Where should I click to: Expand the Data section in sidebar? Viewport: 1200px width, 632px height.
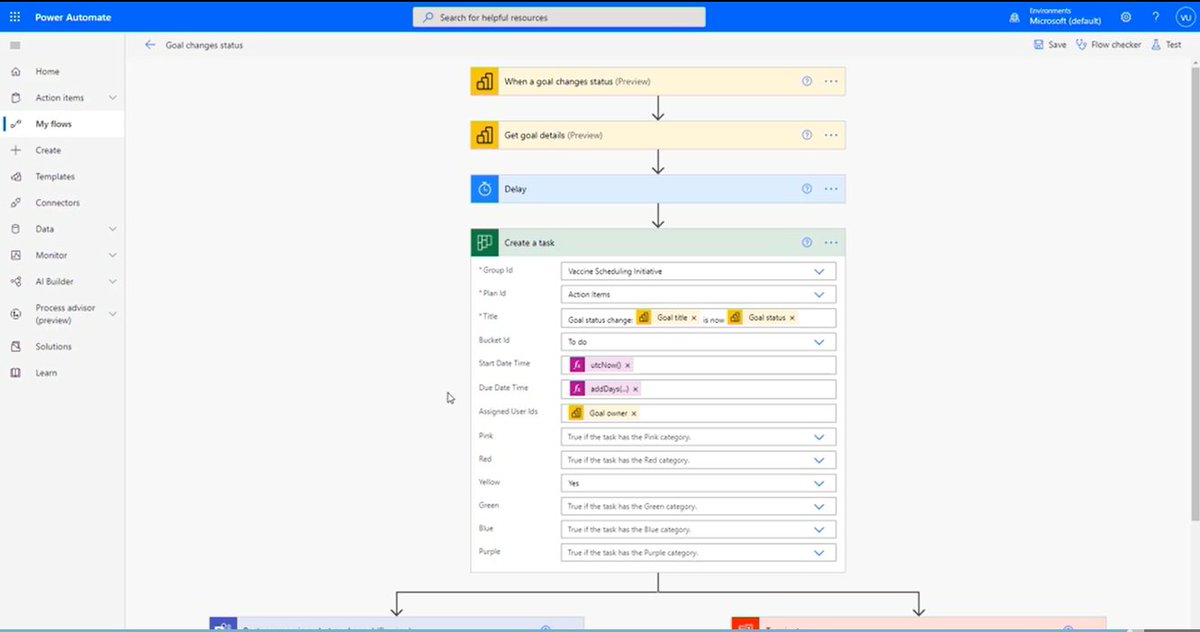tap(112, 229)
